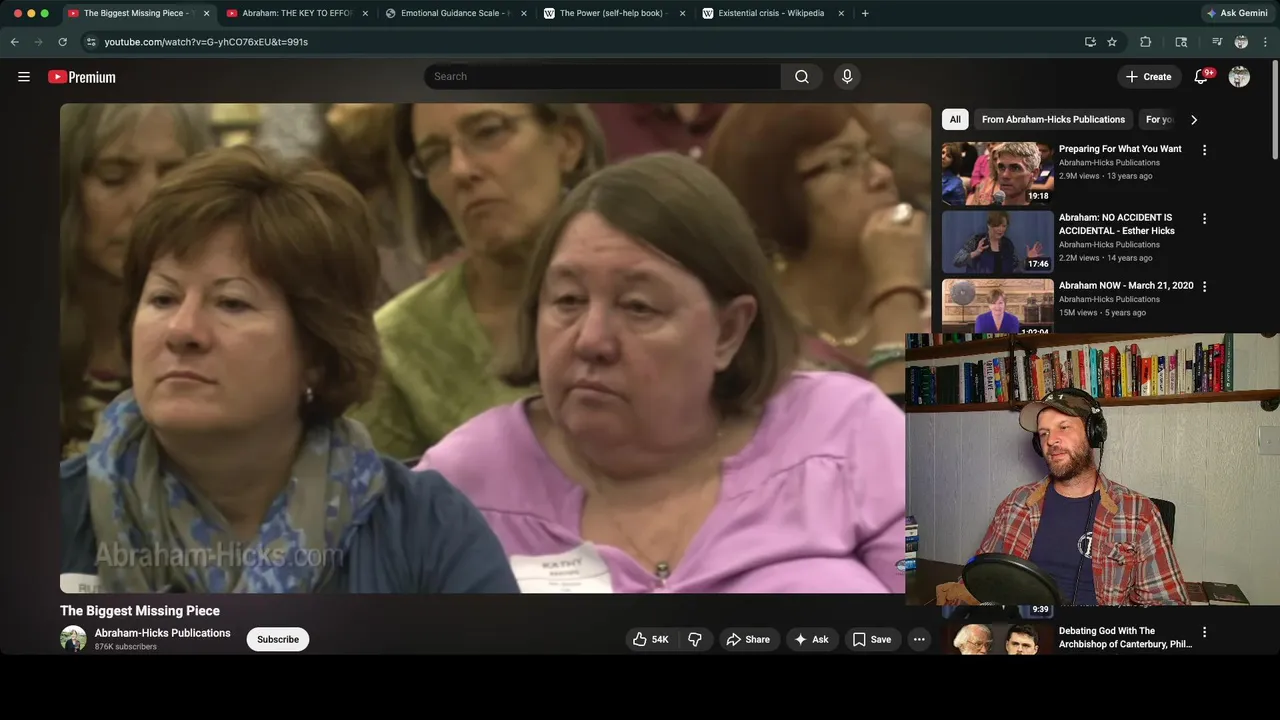Select From Abraham-Hicks Publications chip

[x=1053, y=119]
